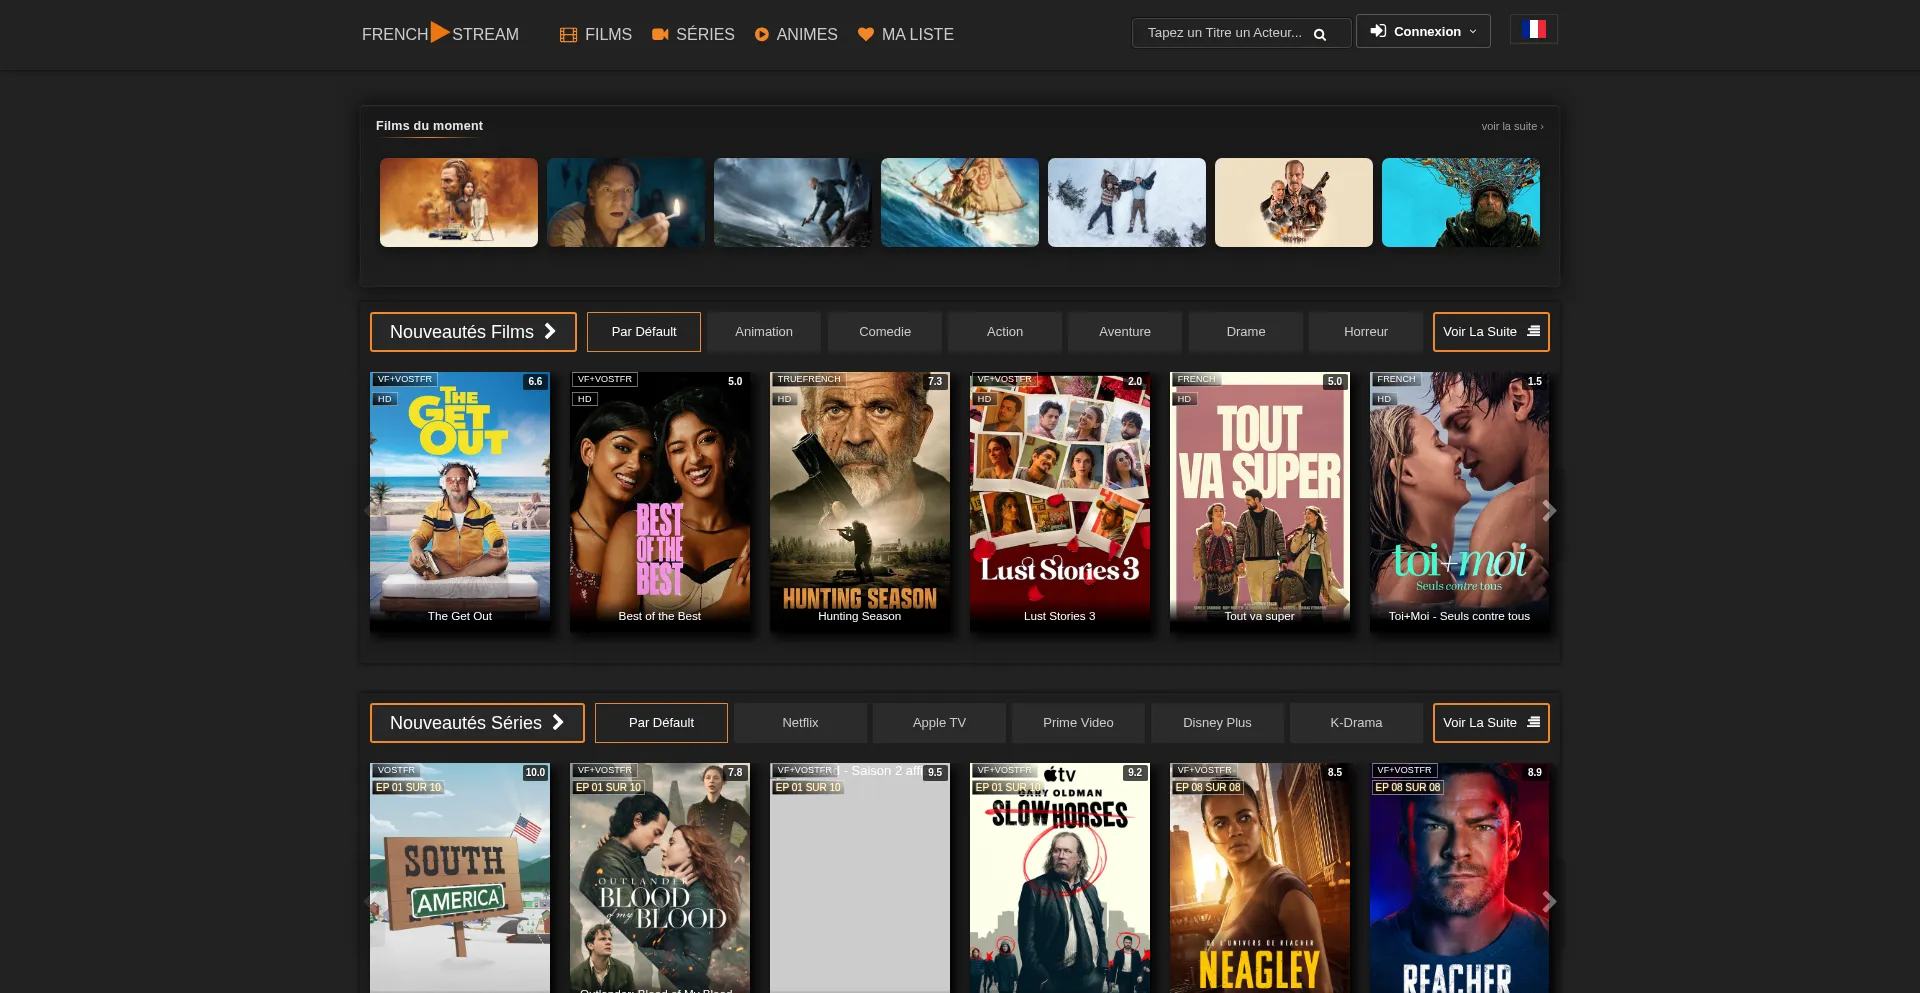Open MA LISTE page

906,35
